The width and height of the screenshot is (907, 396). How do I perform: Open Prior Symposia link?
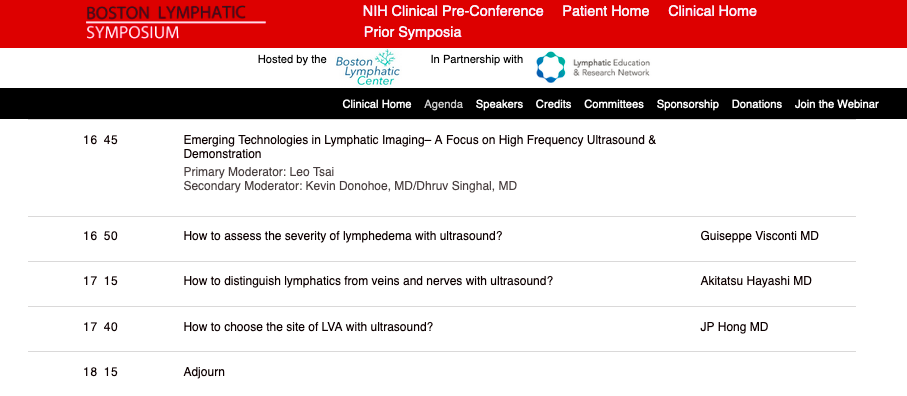412,32
